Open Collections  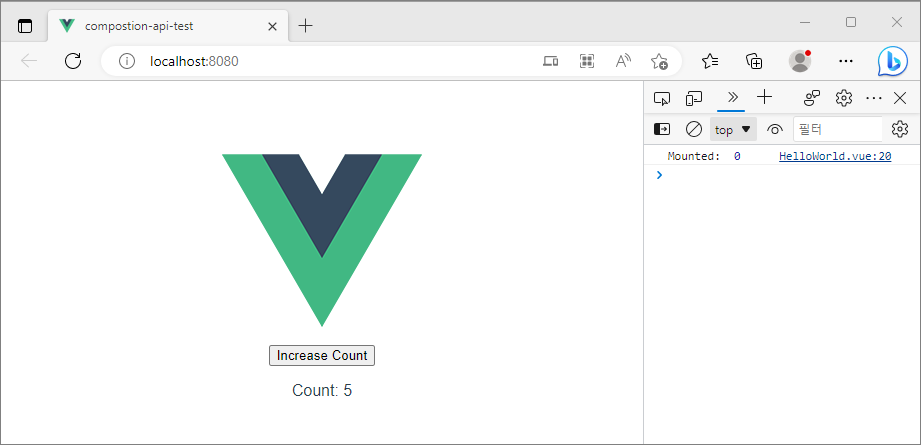[x=754, y=61]
